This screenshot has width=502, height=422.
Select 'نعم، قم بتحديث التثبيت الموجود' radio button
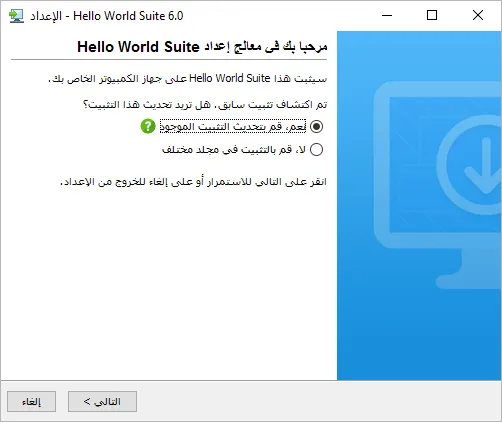click(316, 126)
